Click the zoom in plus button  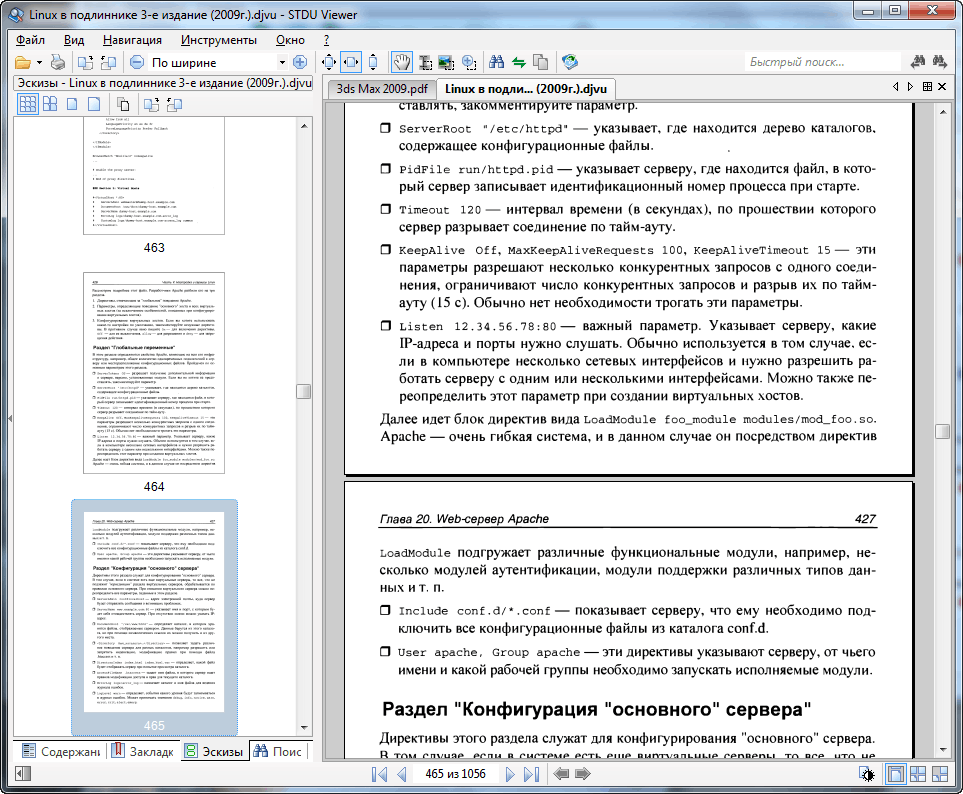coord(299,62)
